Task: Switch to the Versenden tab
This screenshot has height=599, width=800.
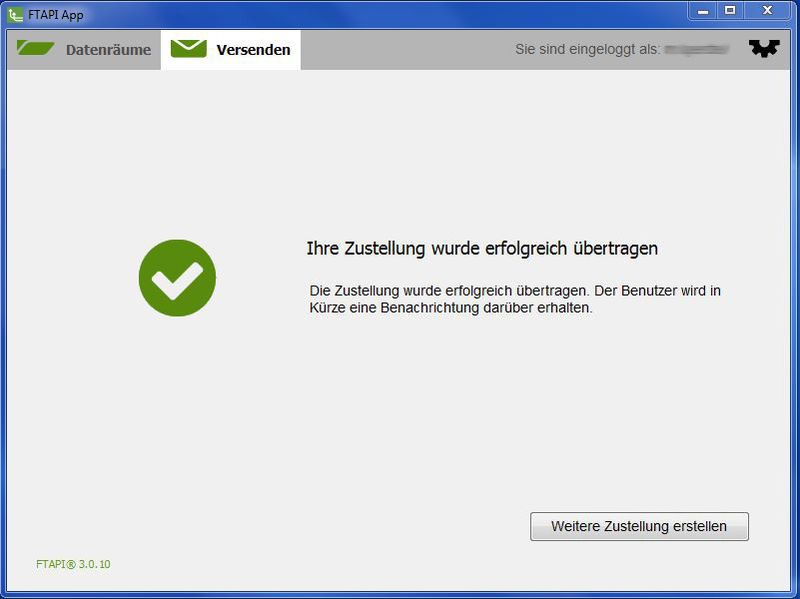Action: tap(231, 49)
